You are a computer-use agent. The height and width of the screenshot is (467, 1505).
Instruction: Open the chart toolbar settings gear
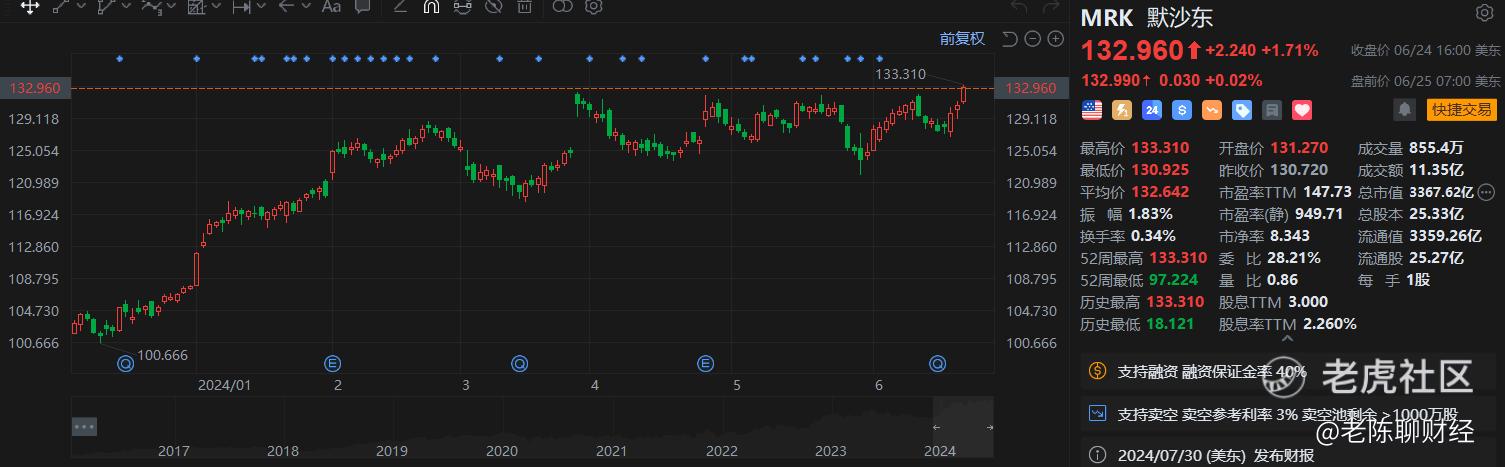(x=593, y=6)
